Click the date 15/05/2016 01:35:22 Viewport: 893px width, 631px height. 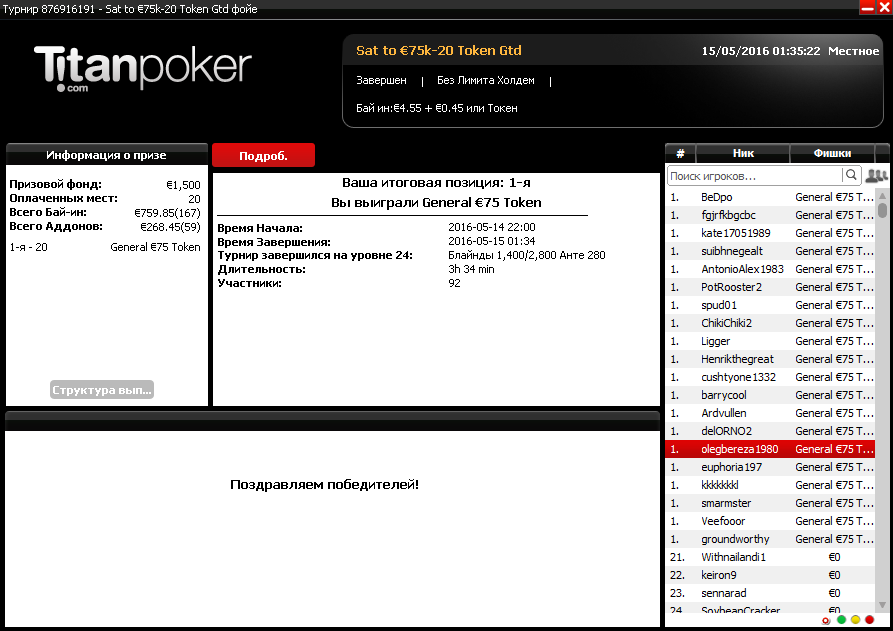pos(761,51)
